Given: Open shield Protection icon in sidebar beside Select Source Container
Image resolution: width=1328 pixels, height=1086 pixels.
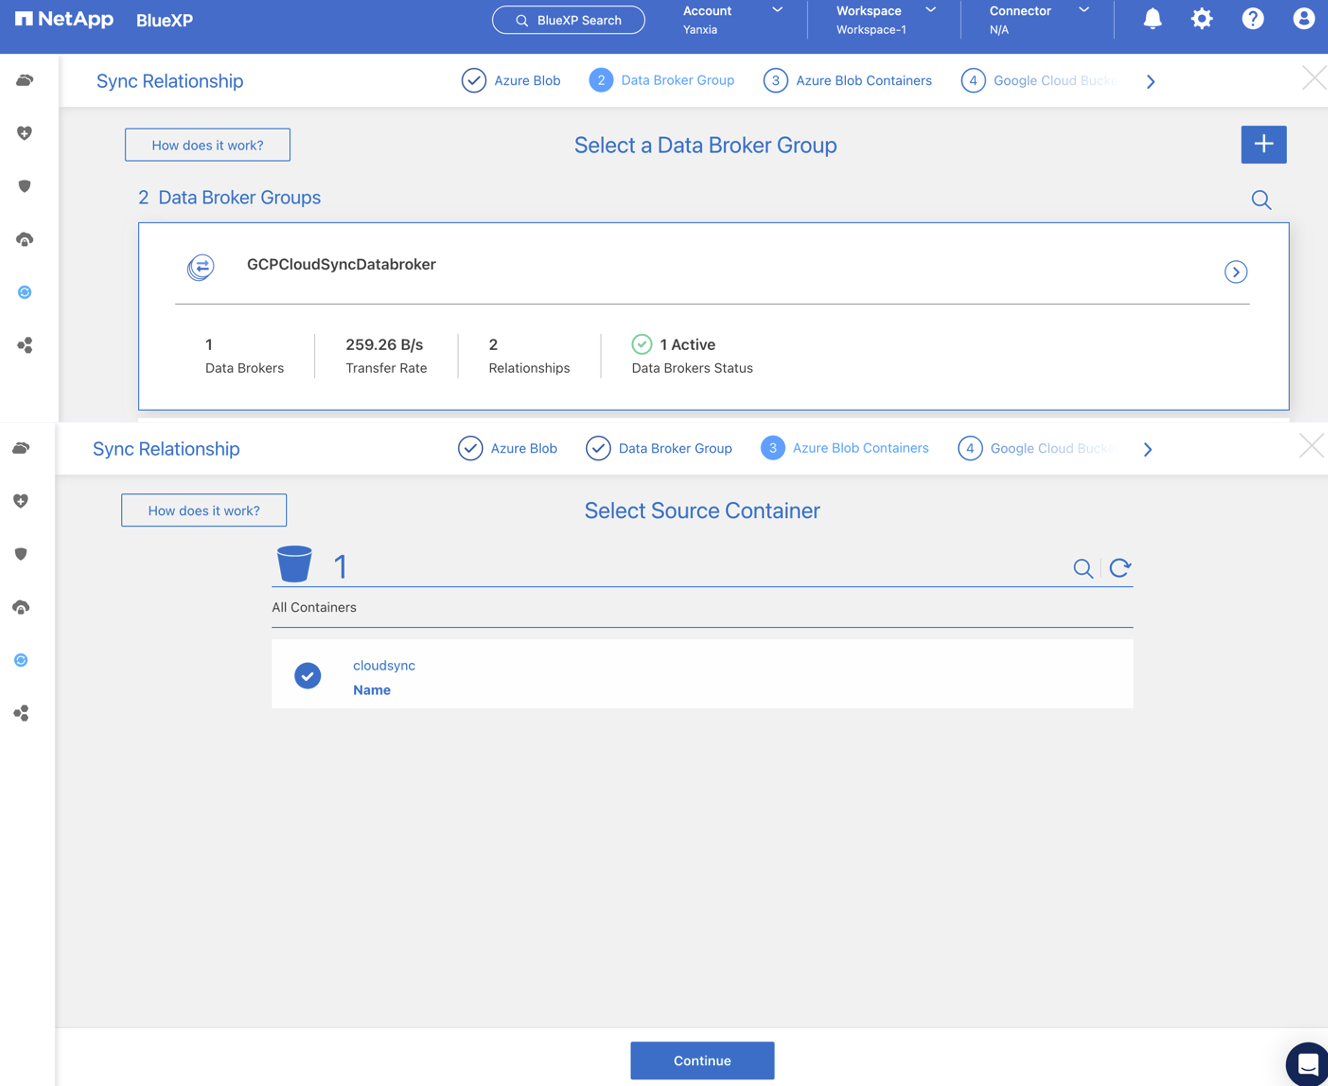Looking at the screenshot, I should point(21,554).
